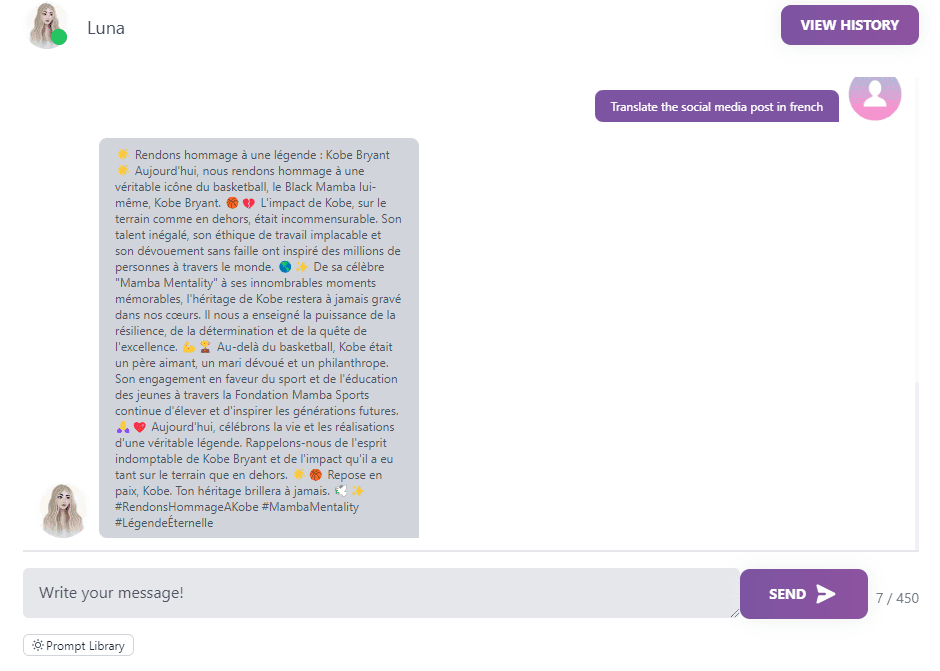This screenshot has height=671, width=940.
Task: Click the 7 / 450 character counter
Action: tap(897, 598)
